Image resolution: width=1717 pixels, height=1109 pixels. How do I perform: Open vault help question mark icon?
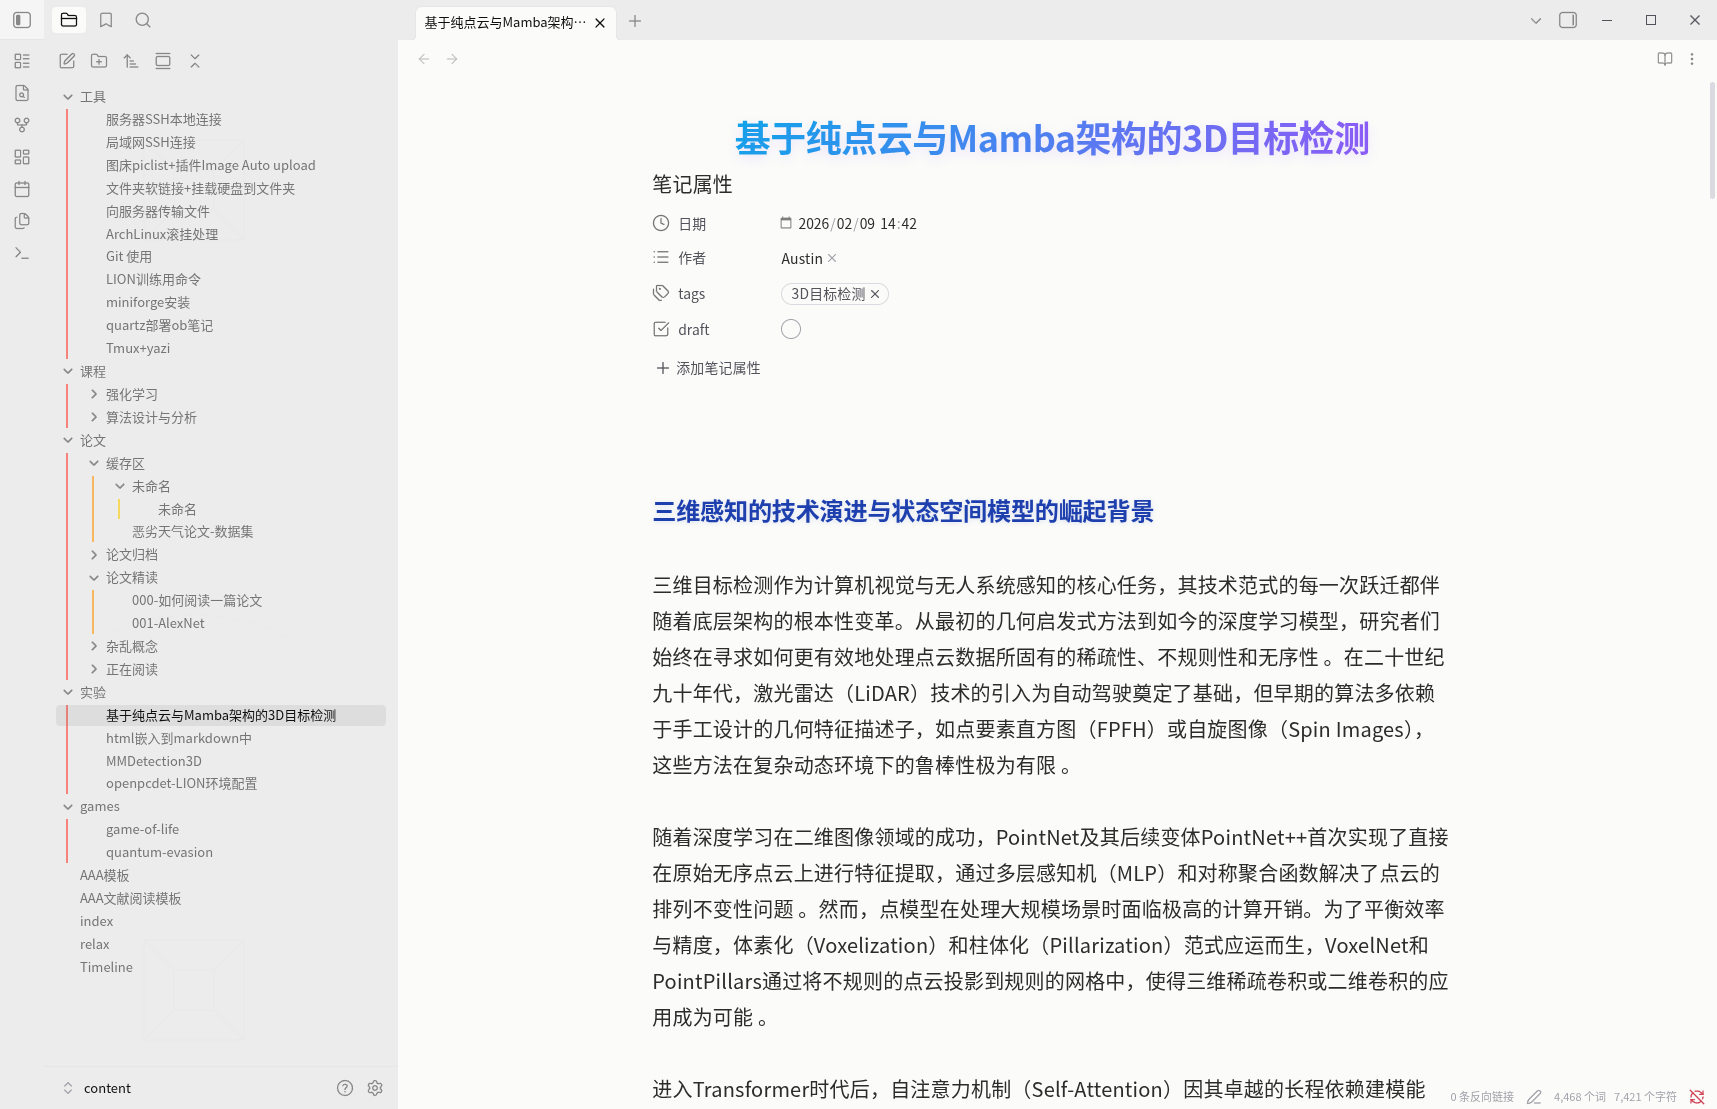345,1088
